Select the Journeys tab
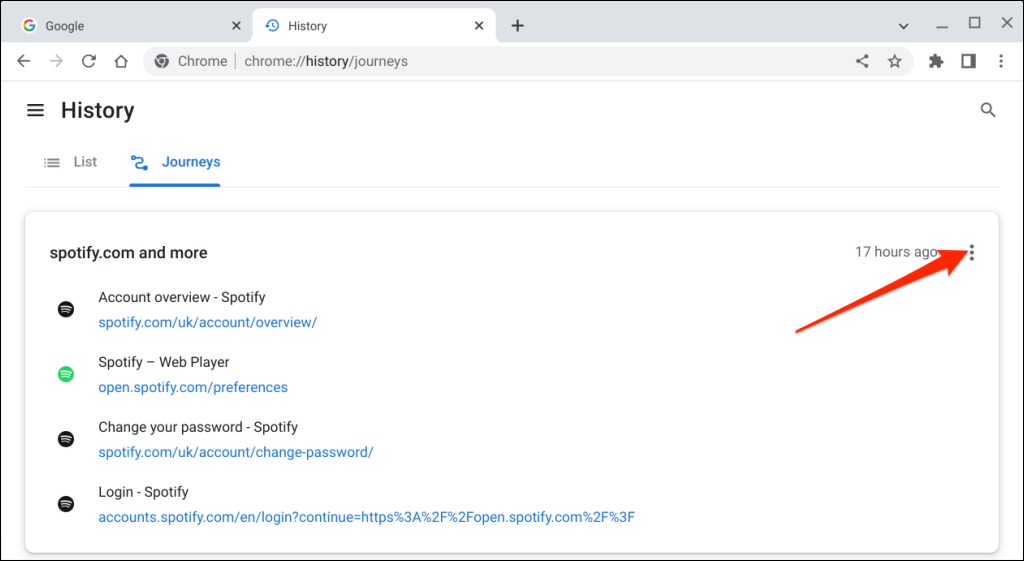Screen dimensions: 1024x561 [176, 162]
